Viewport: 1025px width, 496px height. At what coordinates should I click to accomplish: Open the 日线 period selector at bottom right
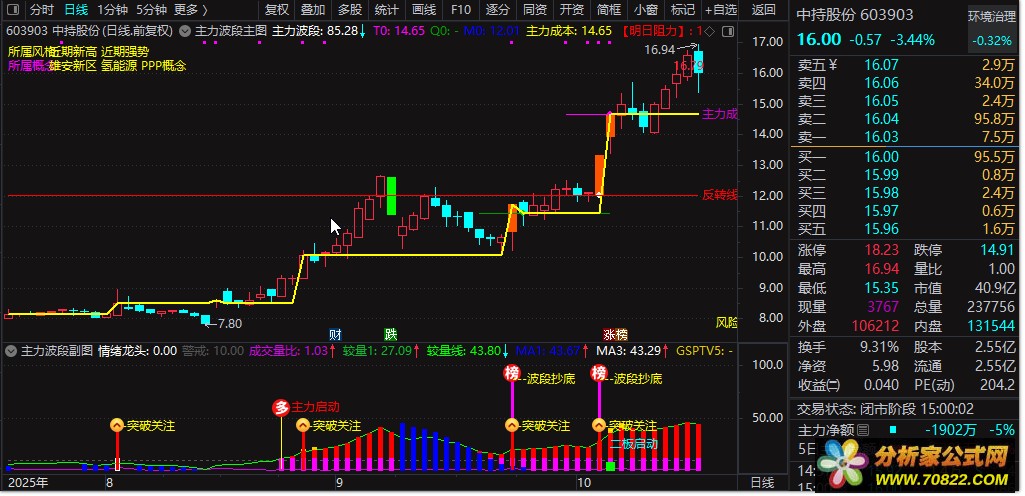(x=762, y=483)
